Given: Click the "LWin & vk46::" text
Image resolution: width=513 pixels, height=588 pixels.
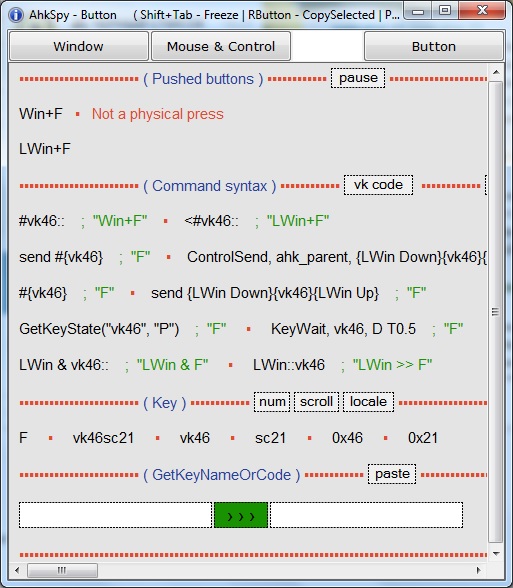Looking at the screenshot, I should point(64,365).
